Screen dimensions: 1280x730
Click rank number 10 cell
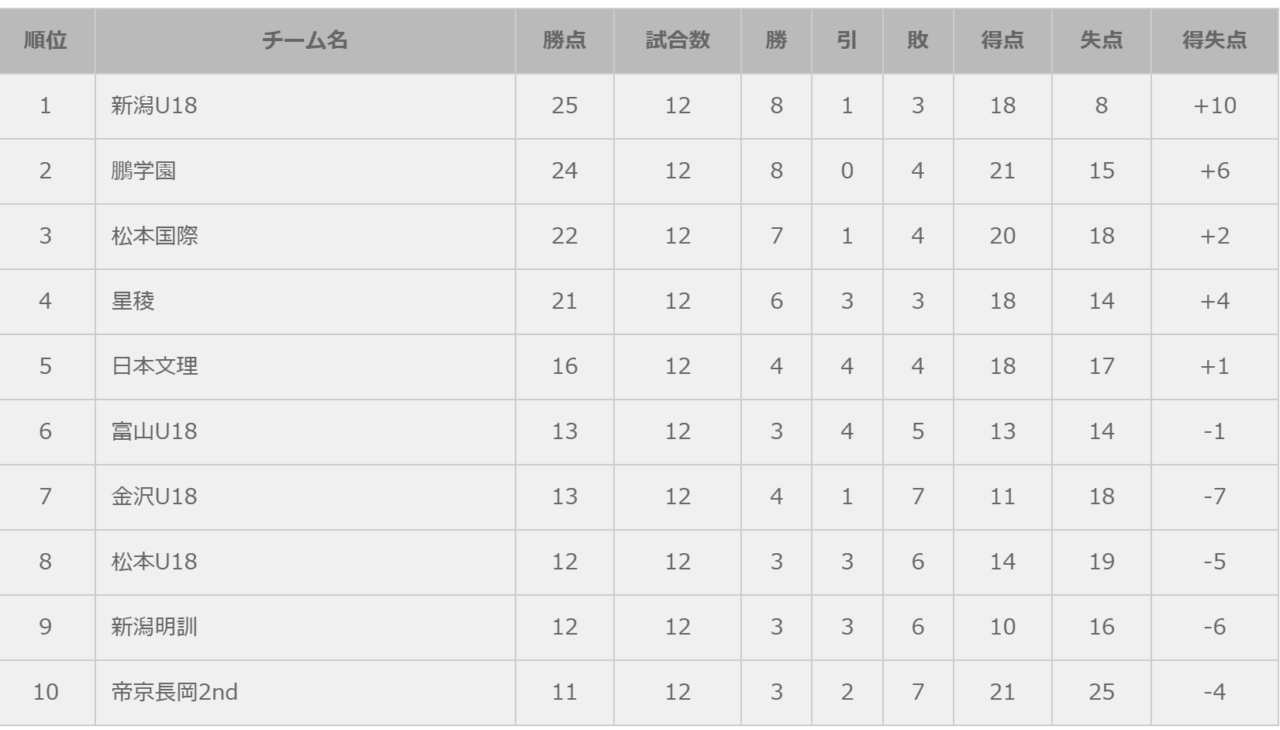pyautogui.click(x=45, y=691)
